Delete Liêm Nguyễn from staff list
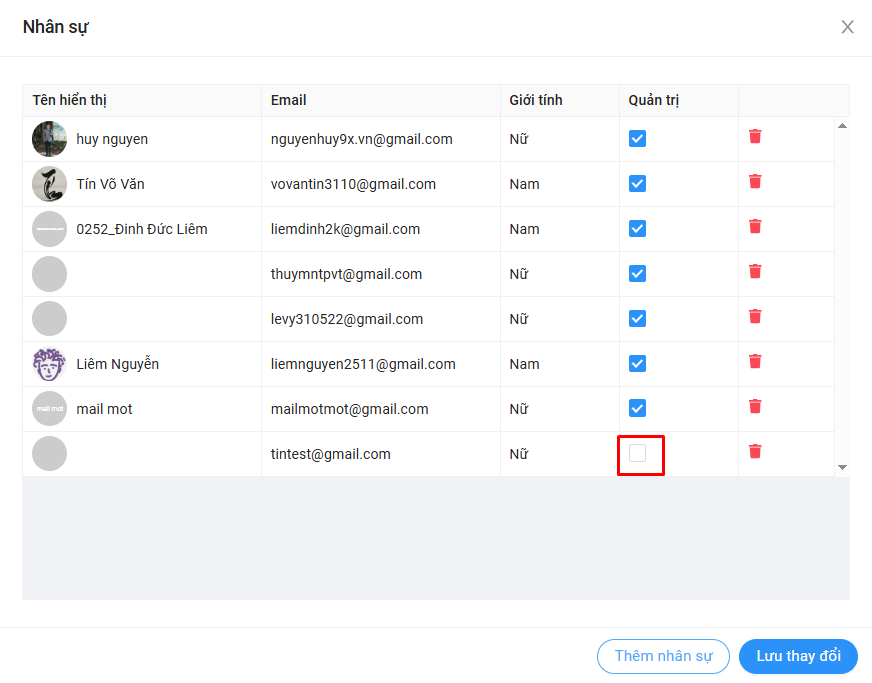The height and width of the screenshot is (683, 872). coord(755,362)
